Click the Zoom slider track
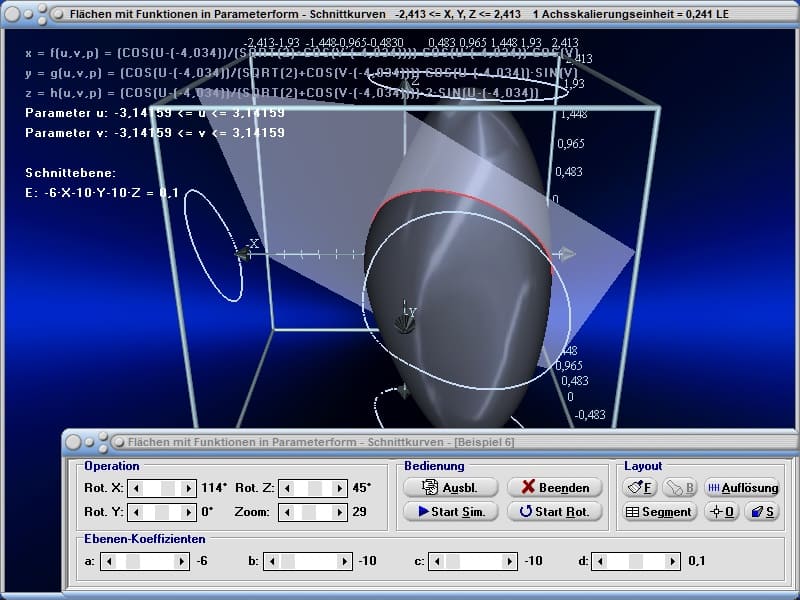The width and height of the screenshot is (800, 600). tap(313, 512)
